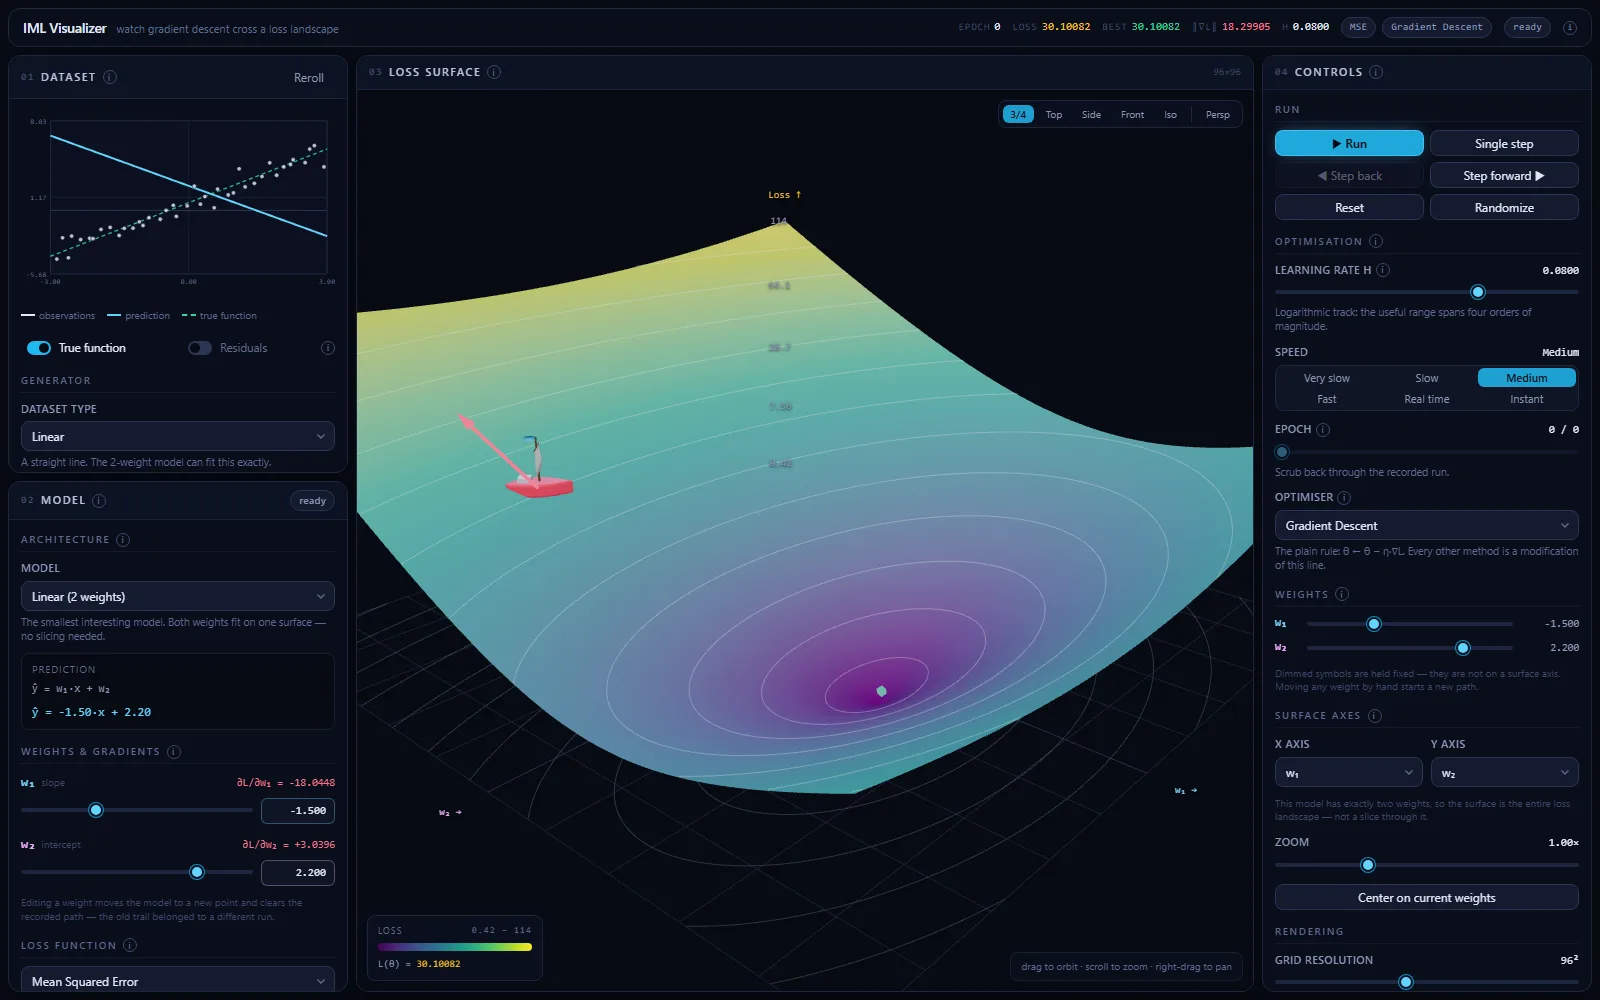Click w1 value field -1.500
1600x1000 pixels.
[x=298, y=811]
